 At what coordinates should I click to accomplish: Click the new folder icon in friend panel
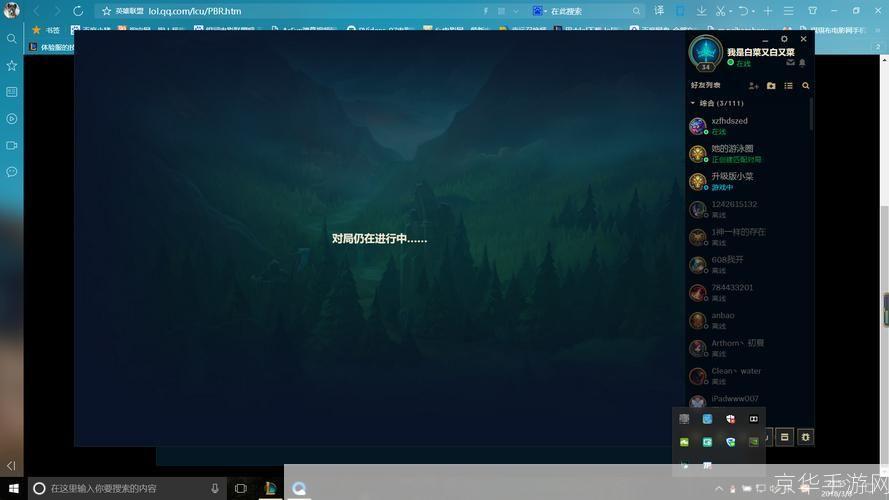click(x=771, y=86)
